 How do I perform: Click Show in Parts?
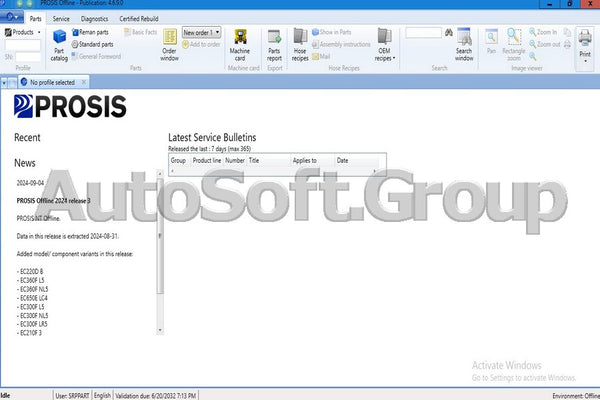331,32
